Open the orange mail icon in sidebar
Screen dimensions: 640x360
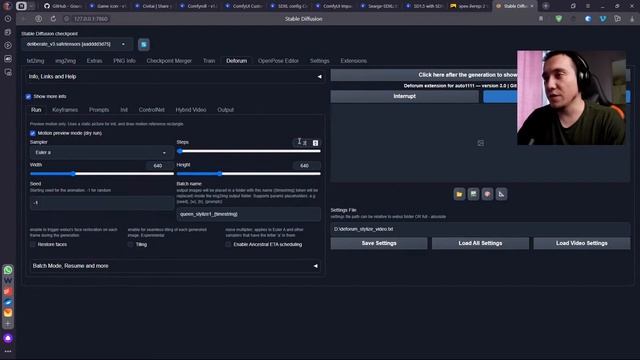click(8, 313)
